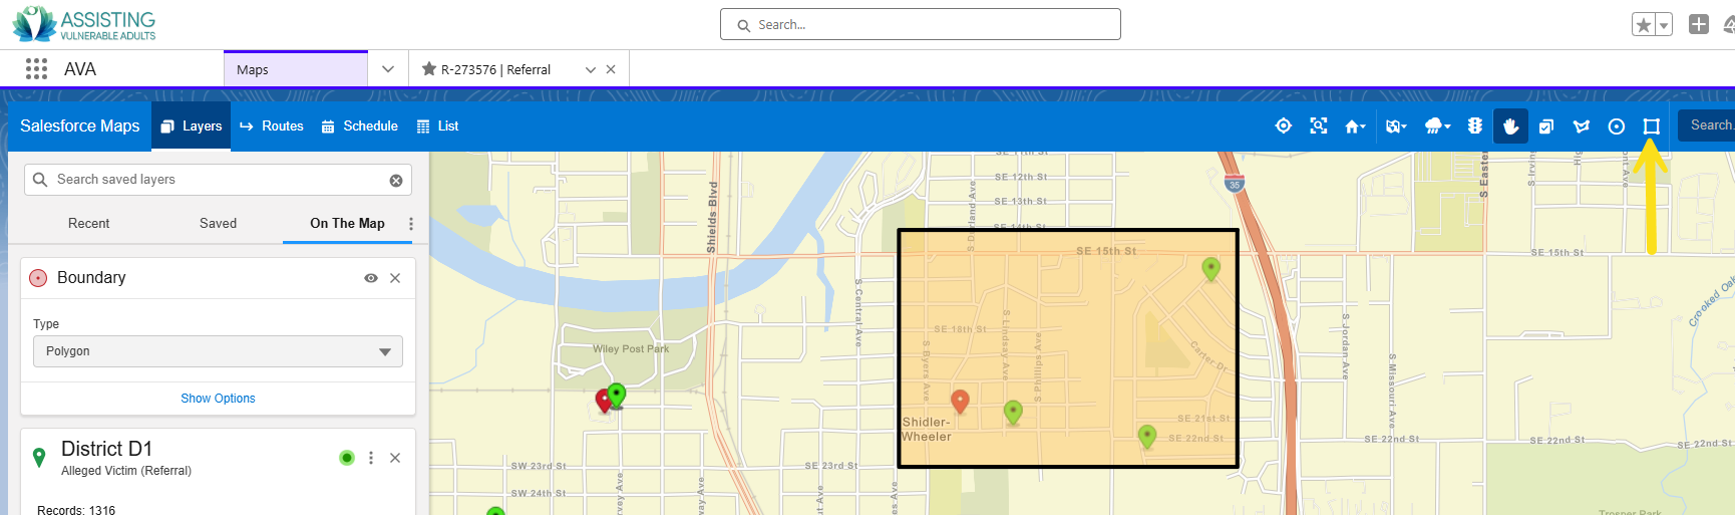
Task: Open On The Map more options menu
Action: (x=411, y=224)
